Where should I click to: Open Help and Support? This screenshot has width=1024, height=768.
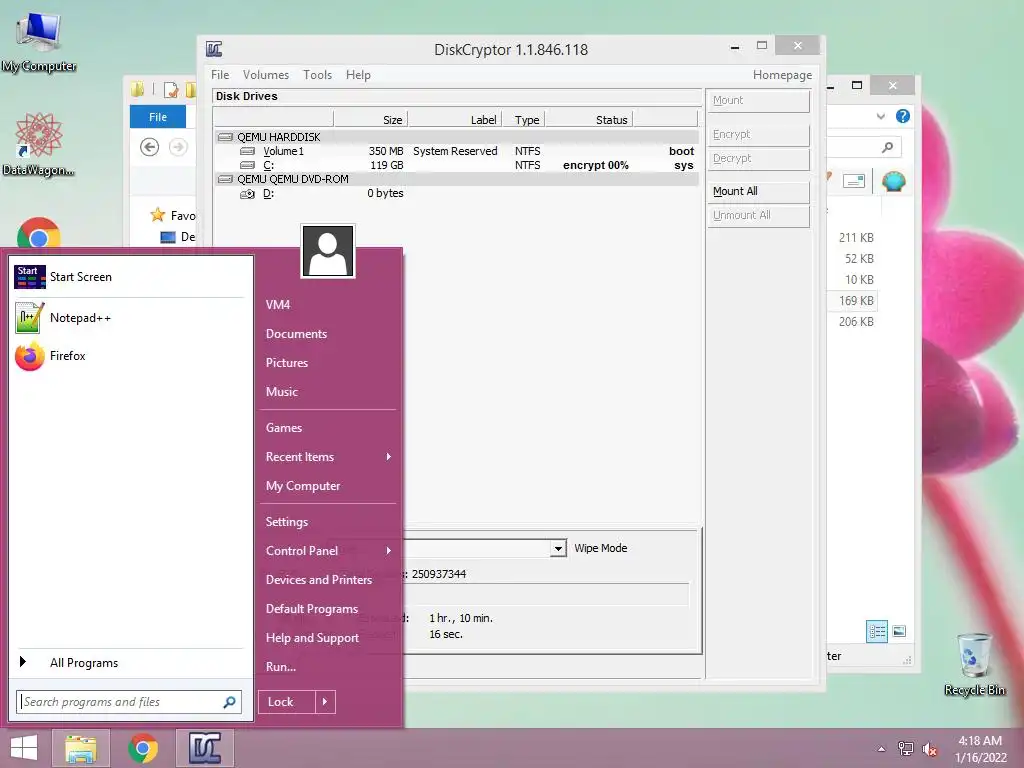312,638
